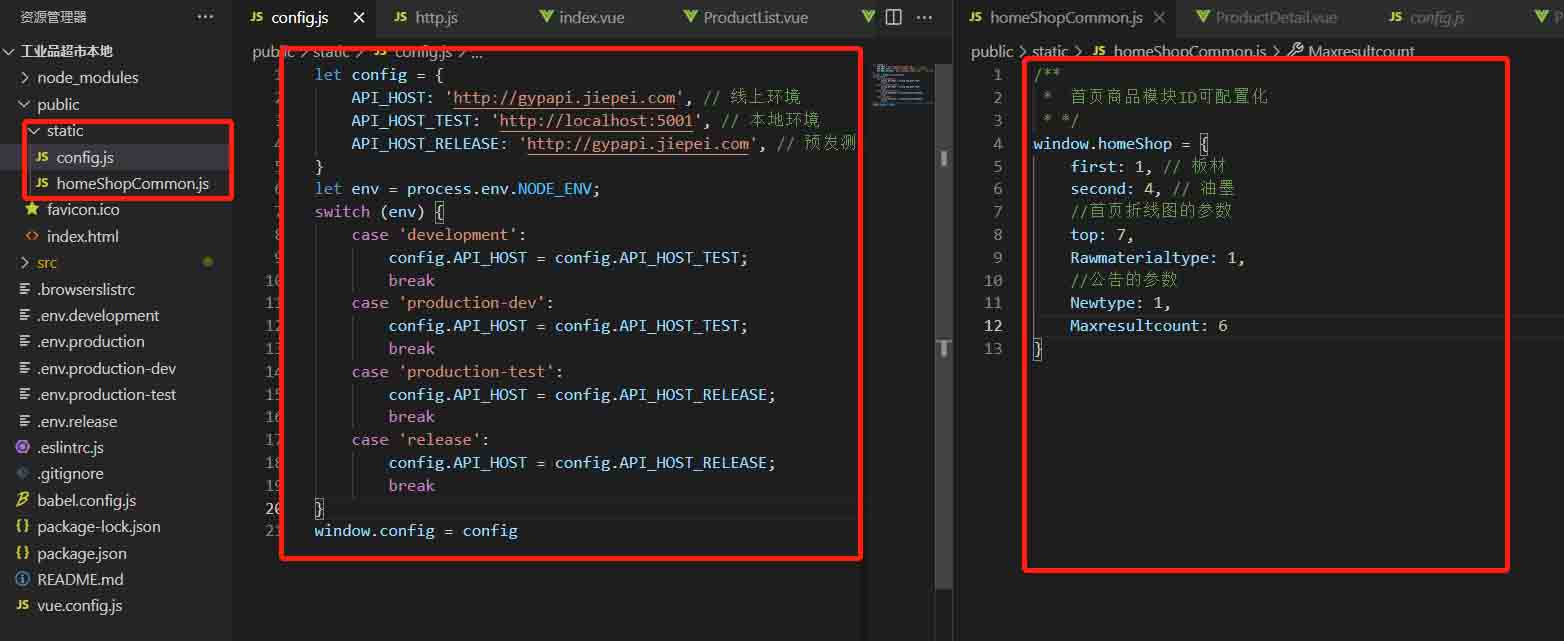Open explorer panel more actions ellipsis
Screen dimensions: 1564x641
tap(205, 17)
